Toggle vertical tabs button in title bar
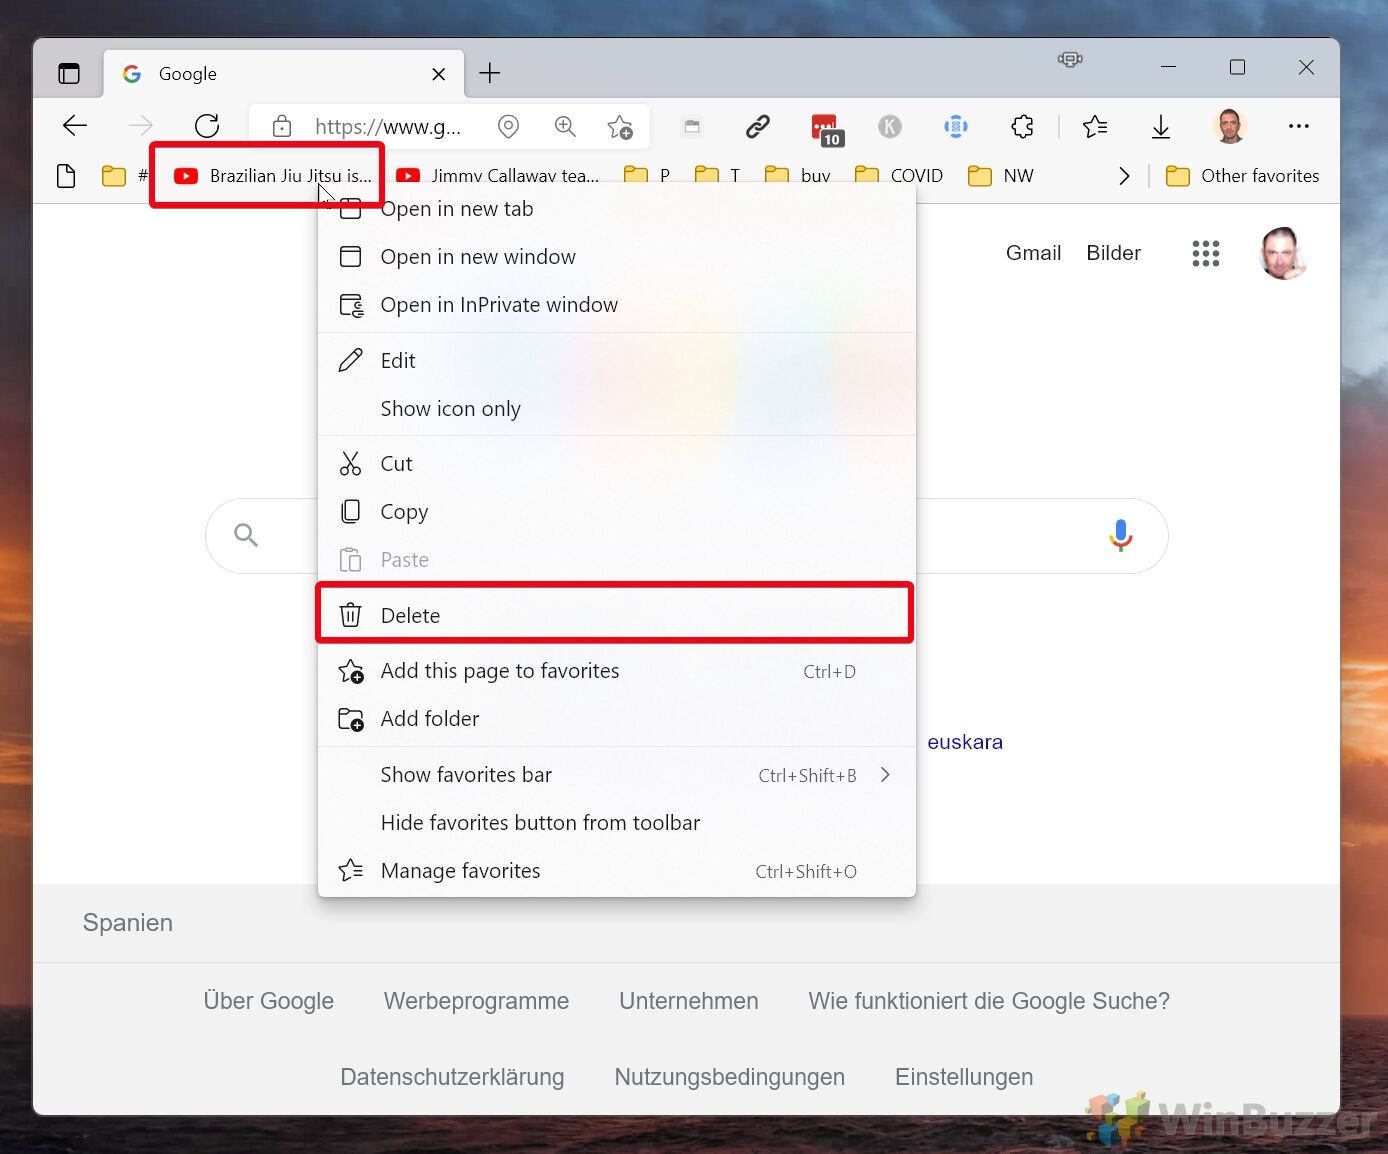 (x=69, y=73)
